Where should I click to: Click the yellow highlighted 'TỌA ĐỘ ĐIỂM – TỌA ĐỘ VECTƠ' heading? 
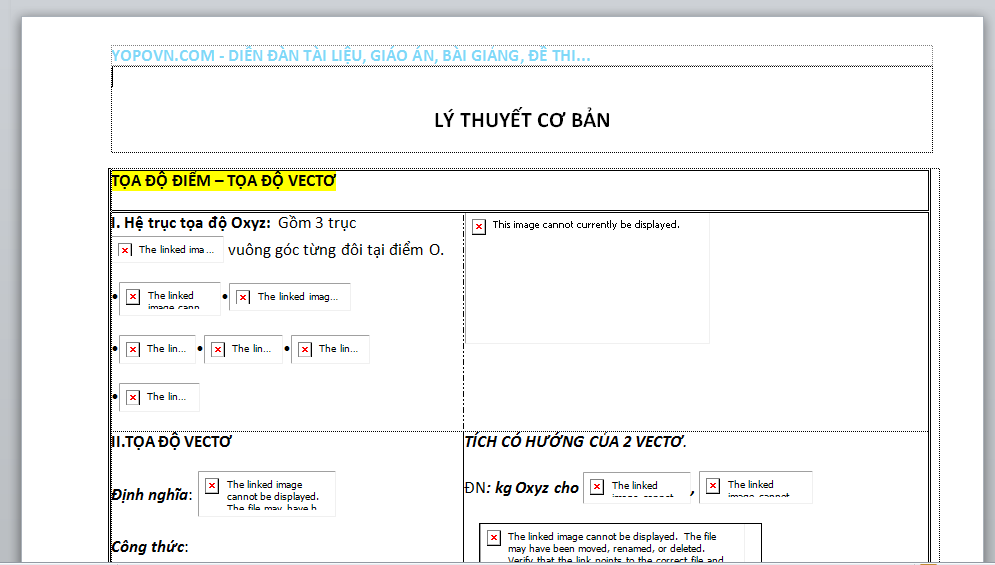pyautogui.click(x=224, y=181)
